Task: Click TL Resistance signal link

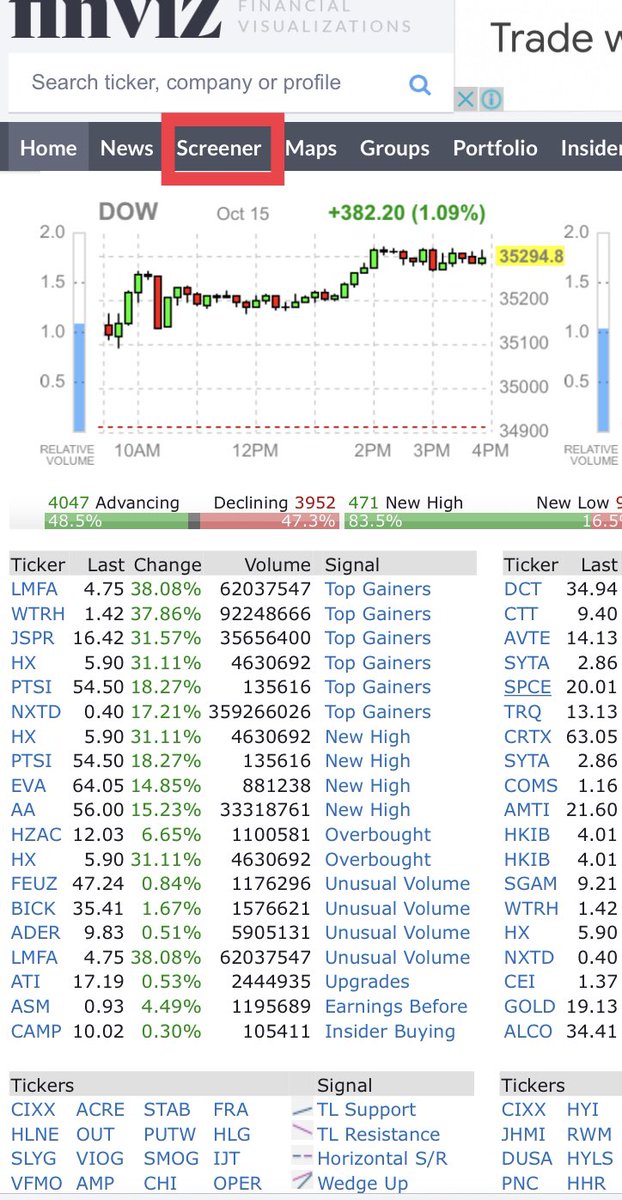Action: [378, 1134]
